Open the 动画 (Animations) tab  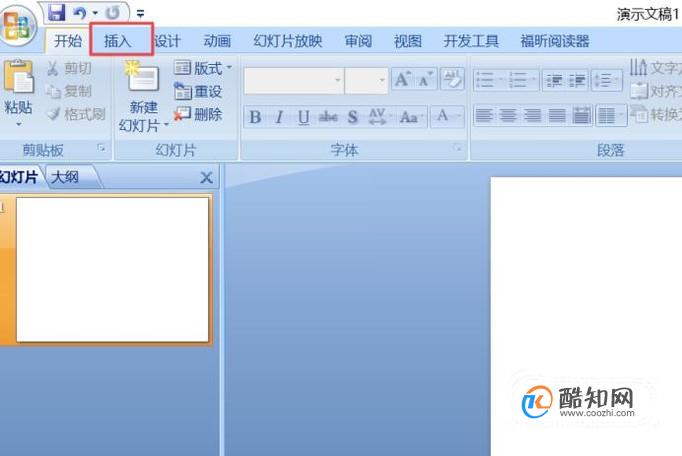point(217,41)
